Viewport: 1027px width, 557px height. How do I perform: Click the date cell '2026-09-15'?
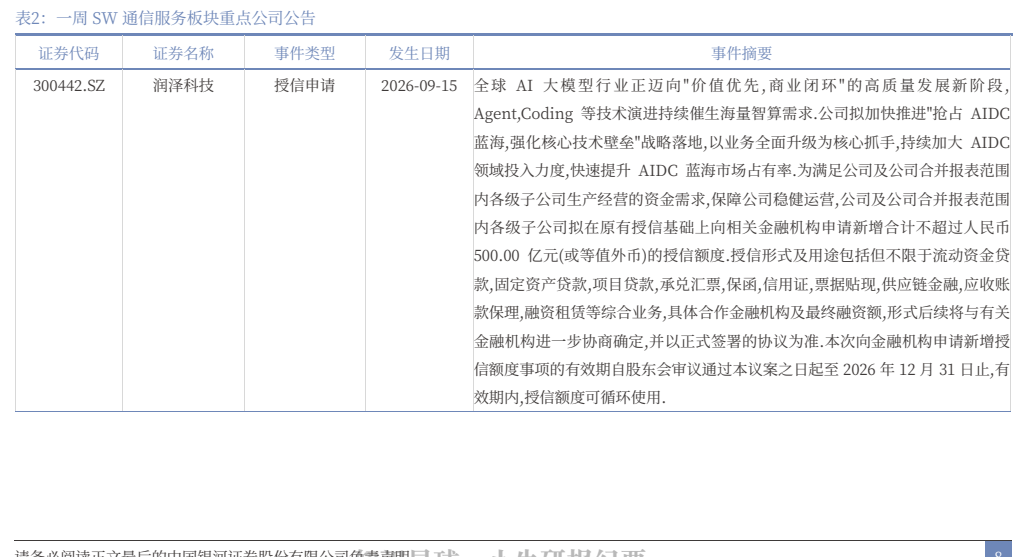[419, 86]
